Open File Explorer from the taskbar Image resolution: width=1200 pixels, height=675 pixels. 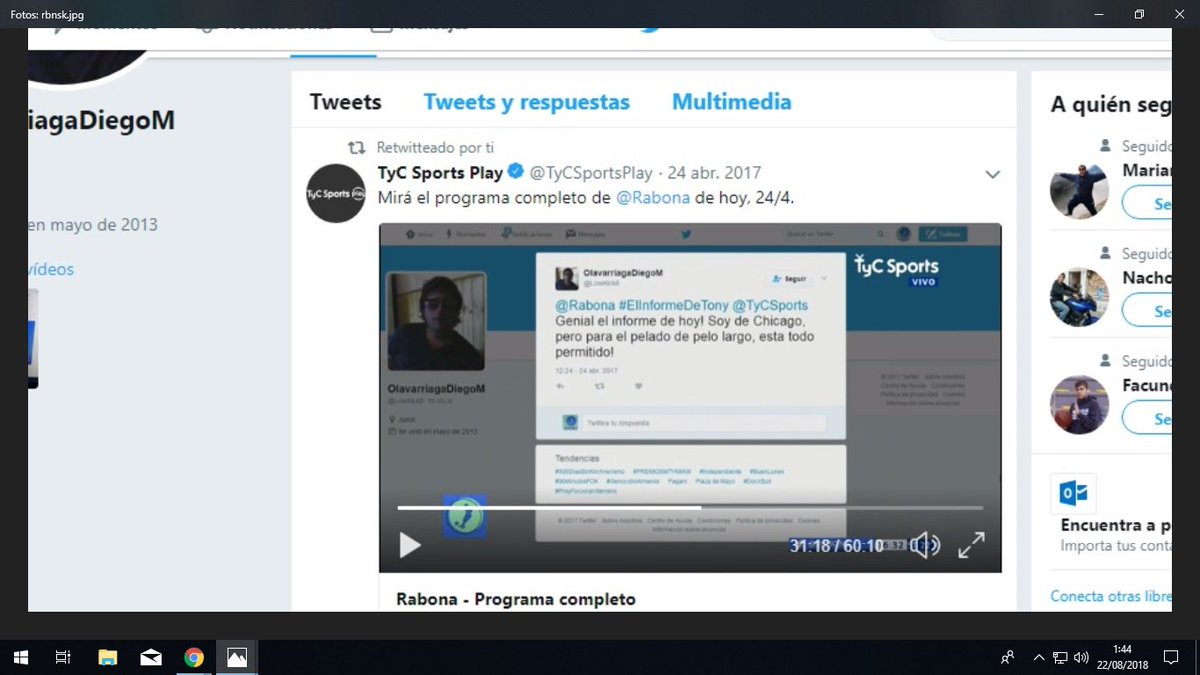click(x=107, y=657)
